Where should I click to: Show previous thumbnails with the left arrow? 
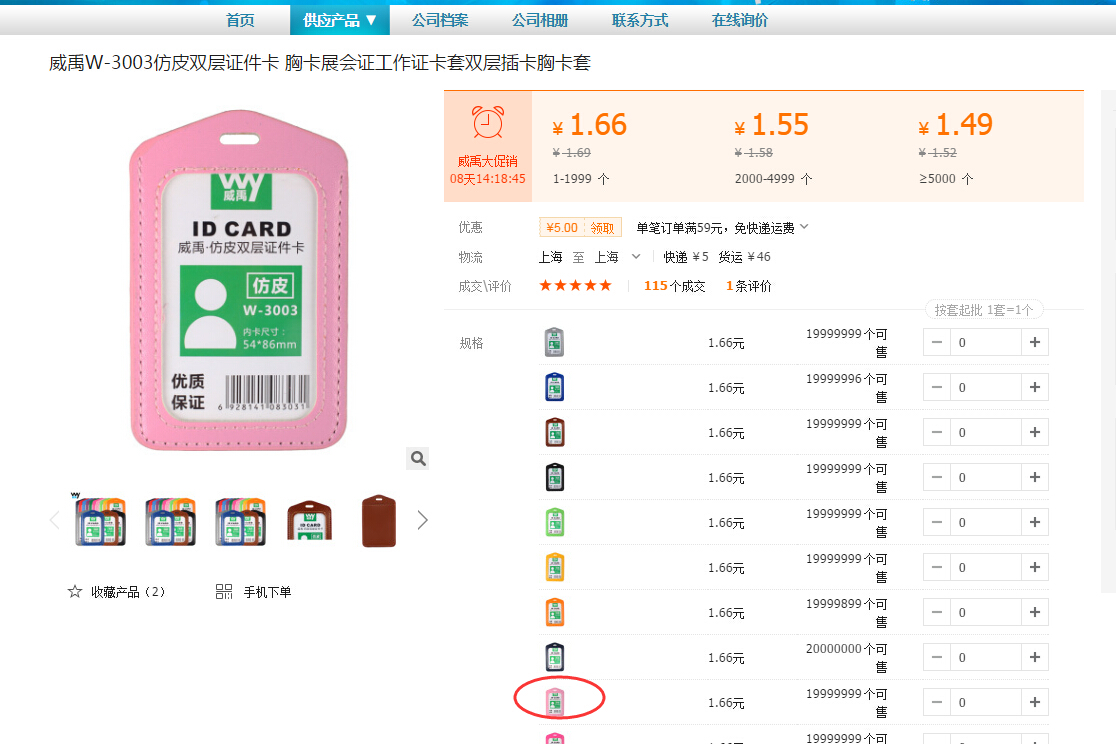55,520
